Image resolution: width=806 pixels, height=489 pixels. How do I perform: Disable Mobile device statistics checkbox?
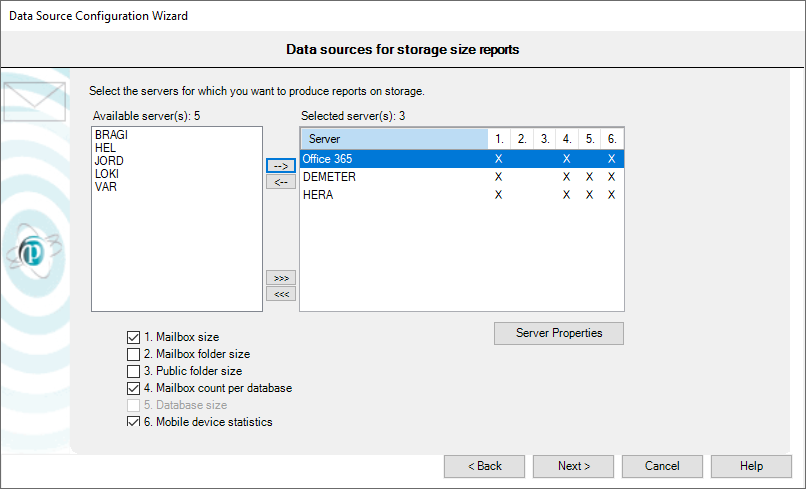point(134,422)
